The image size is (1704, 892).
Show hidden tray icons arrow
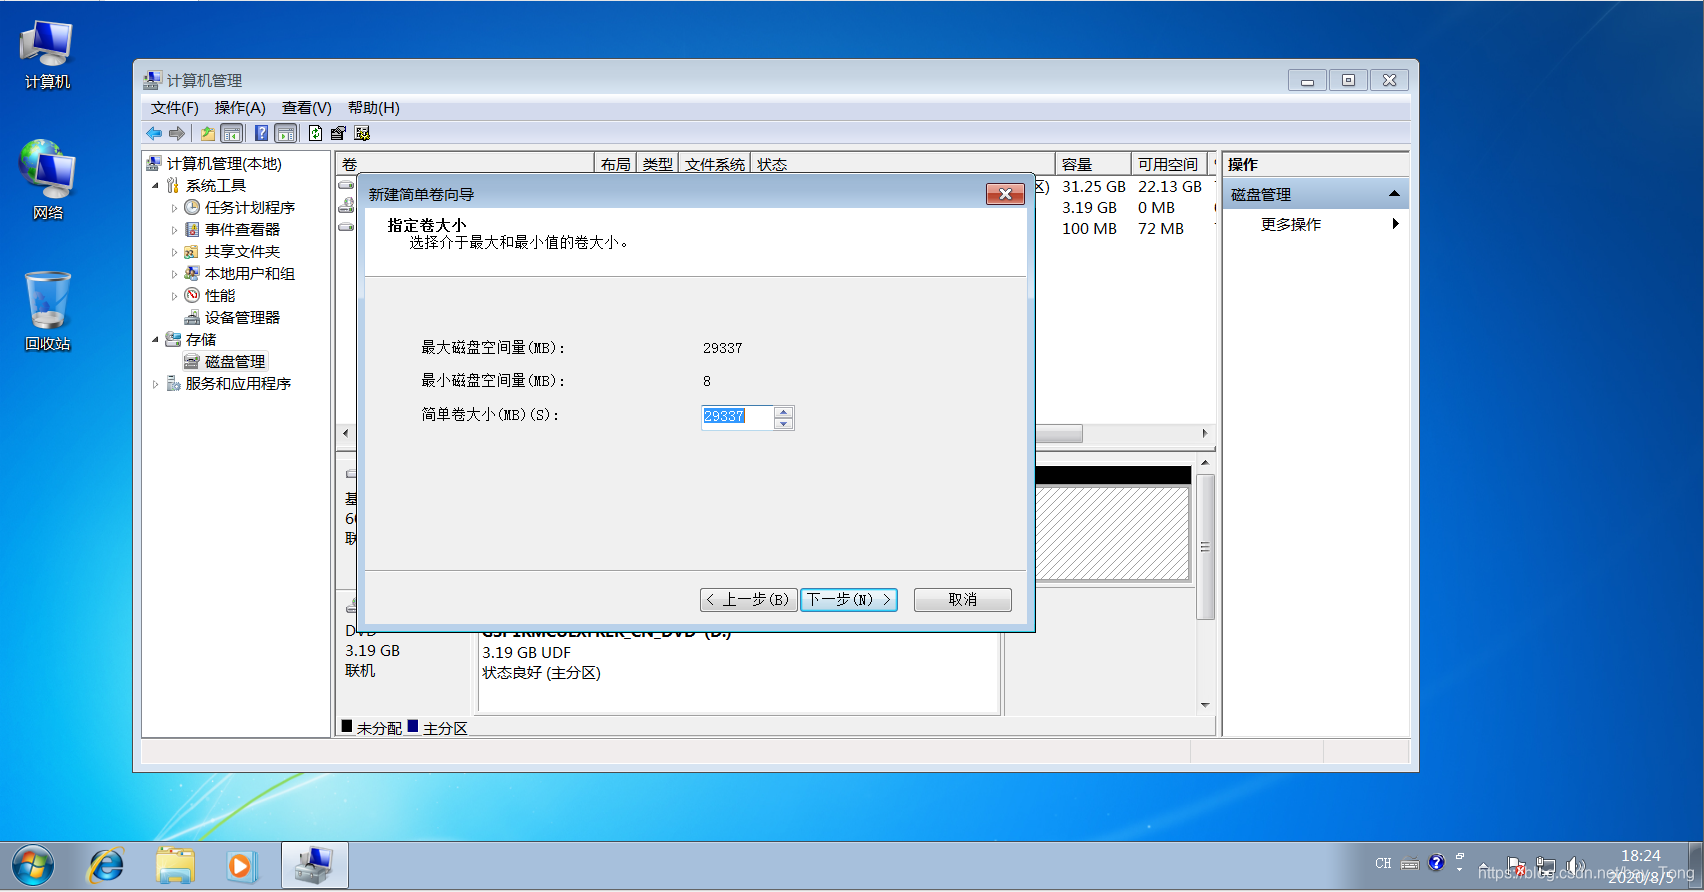(x=1484, y=866)
